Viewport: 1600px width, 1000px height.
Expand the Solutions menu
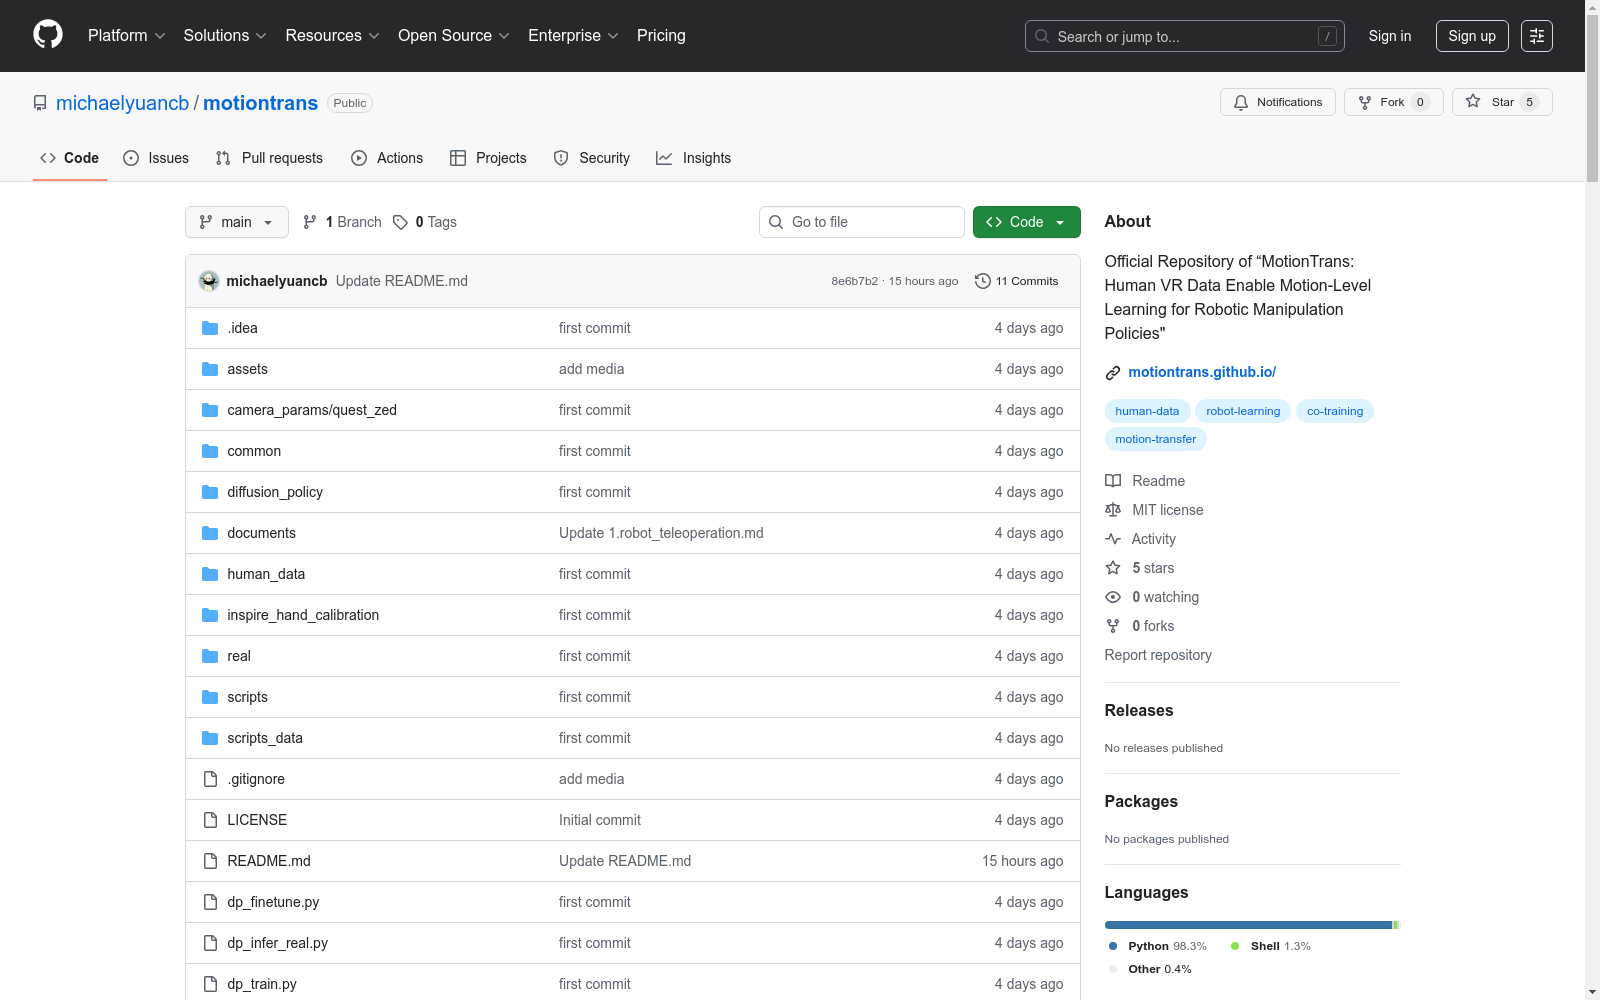[225, 35]
